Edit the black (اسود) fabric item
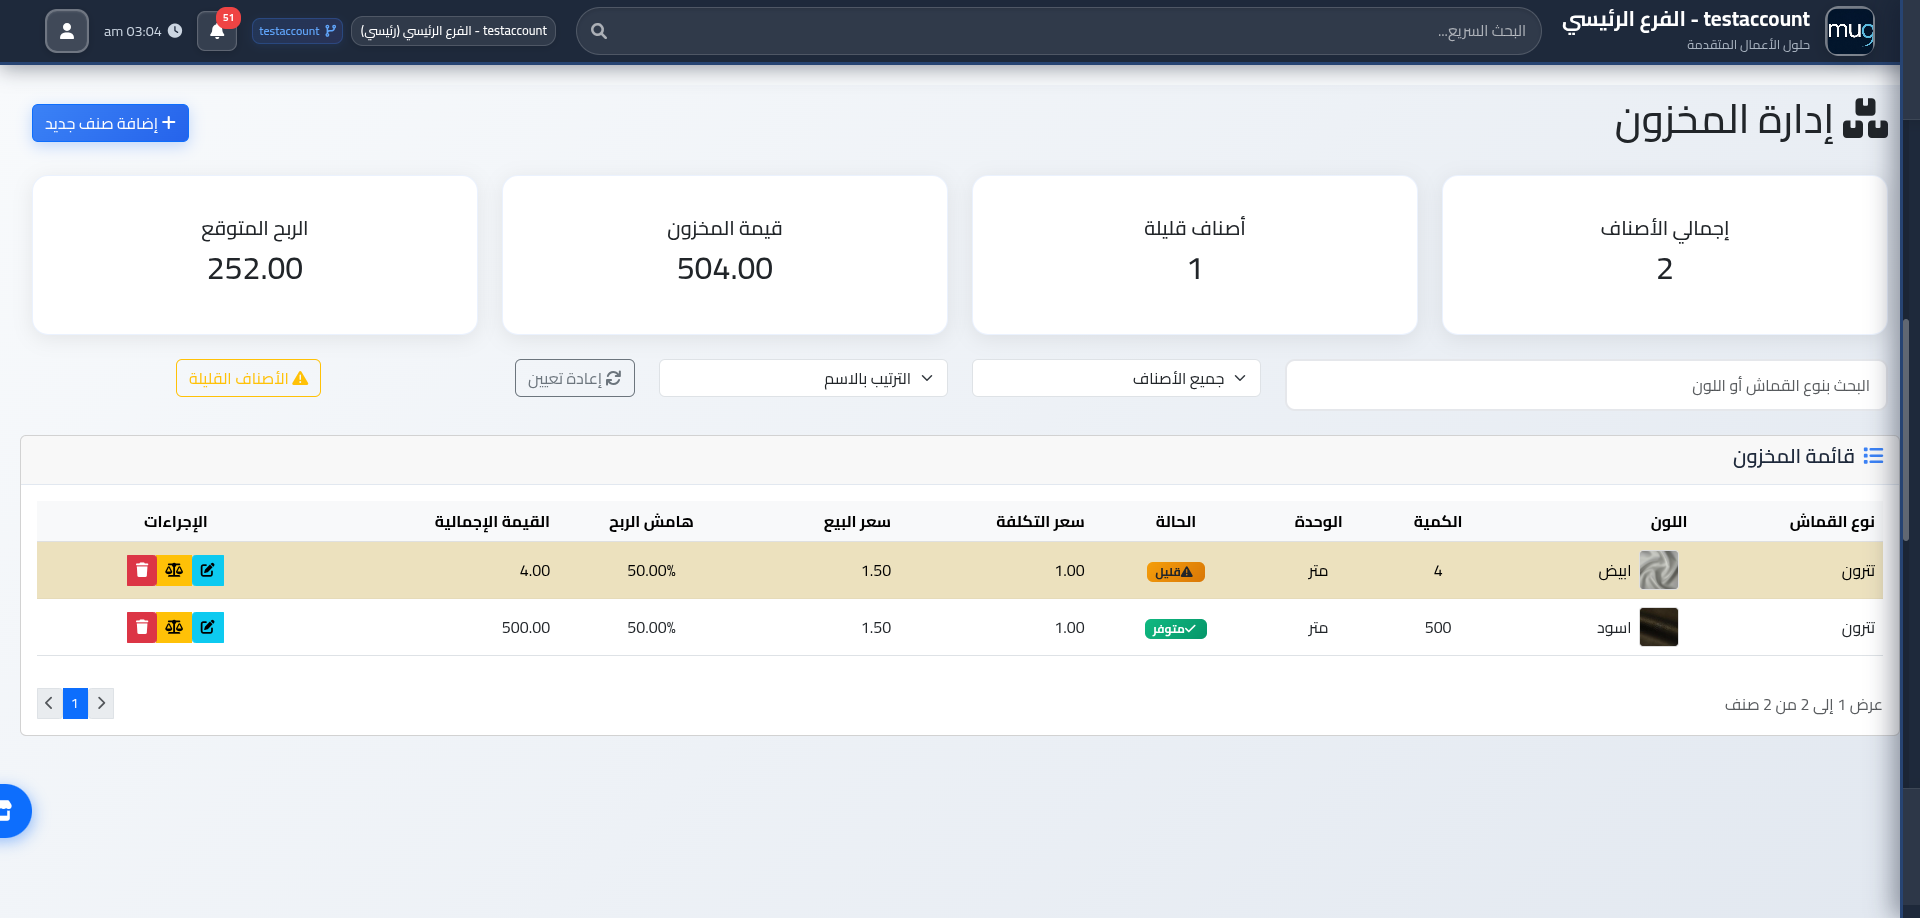 point(207,627)
